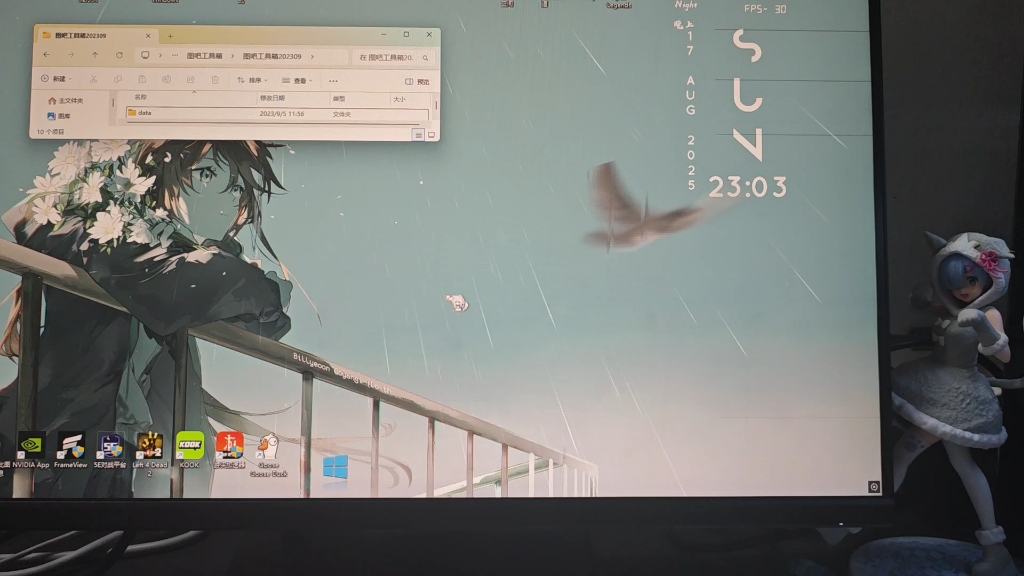Click the small icon at monitor's bottom-right corner
1024x576 pixels.
point(874,487)
